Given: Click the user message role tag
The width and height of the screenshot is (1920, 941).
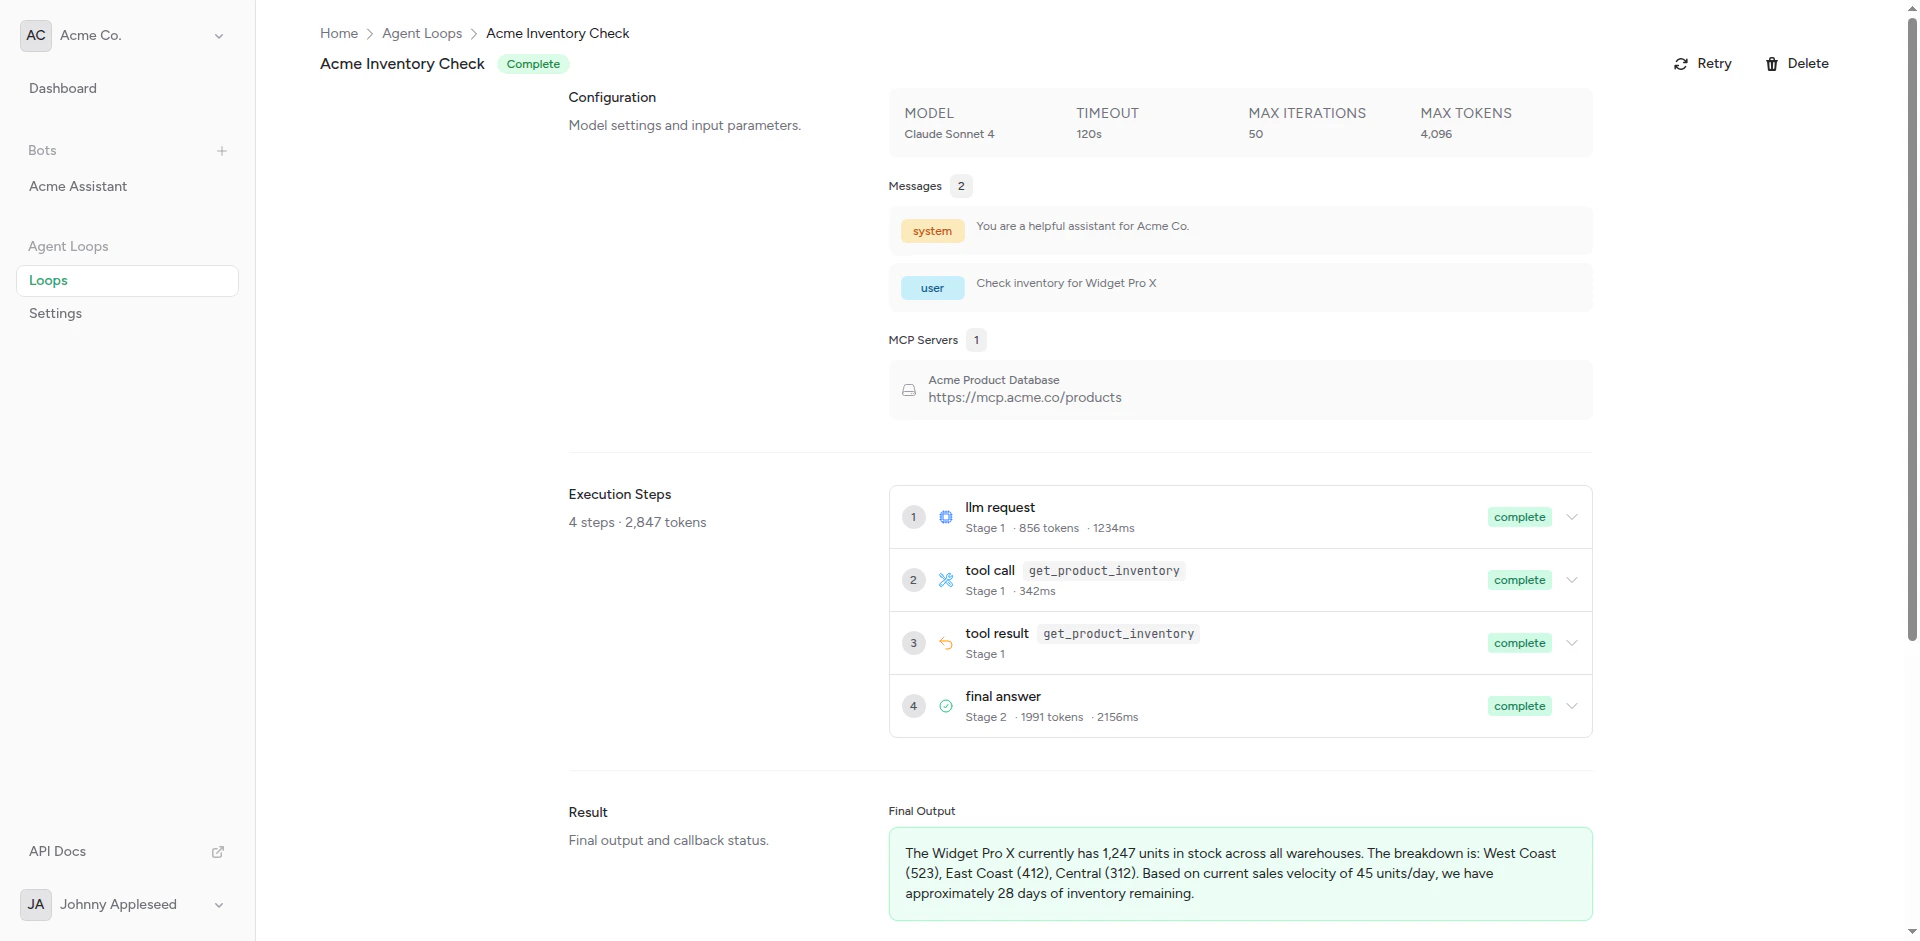Looking at the screenshot, I should click(932, 288).
